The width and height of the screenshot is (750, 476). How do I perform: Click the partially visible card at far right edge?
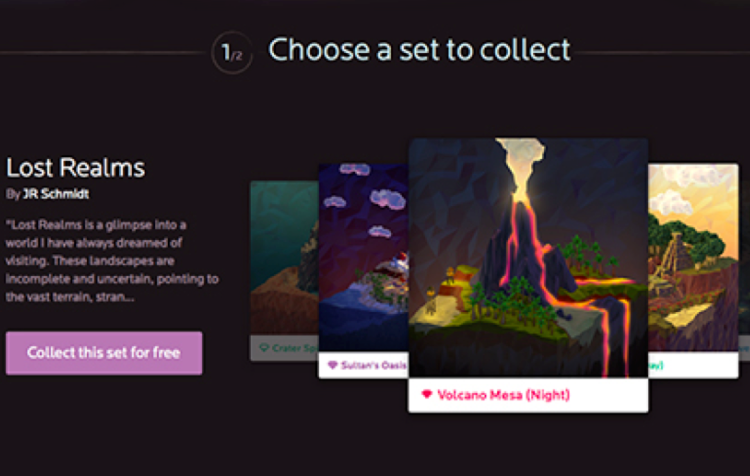[744, 268]
